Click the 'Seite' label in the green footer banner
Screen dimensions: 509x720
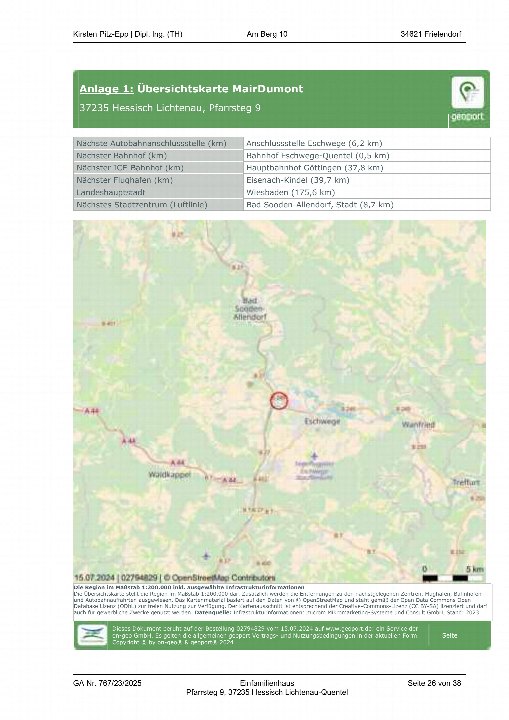(450, 636)
